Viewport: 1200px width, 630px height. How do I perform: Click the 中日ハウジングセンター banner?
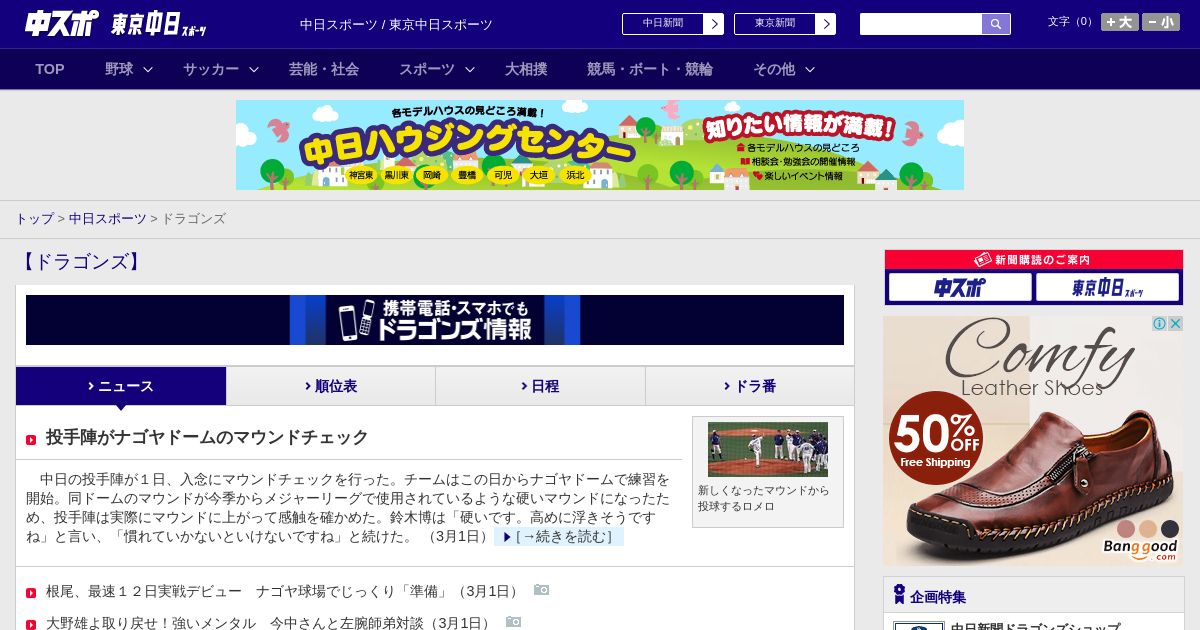point(600,145)
